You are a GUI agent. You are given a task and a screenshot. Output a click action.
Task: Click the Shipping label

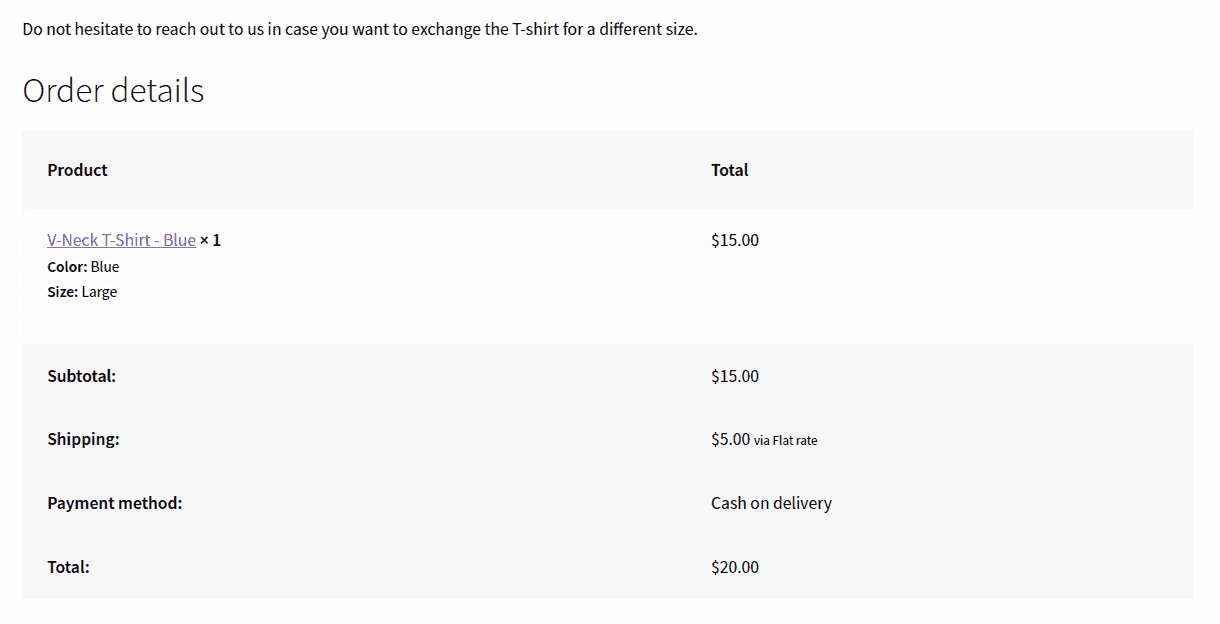(x=83, y=439)
